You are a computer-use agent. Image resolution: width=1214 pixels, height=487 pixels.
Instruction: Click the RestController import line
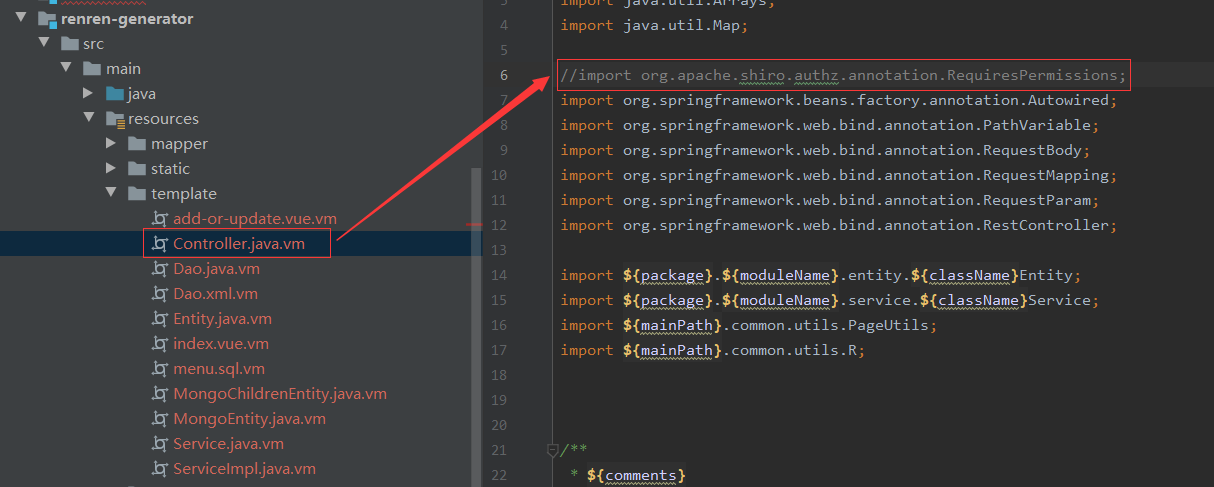pyautogui.click(x=838, y=225)
